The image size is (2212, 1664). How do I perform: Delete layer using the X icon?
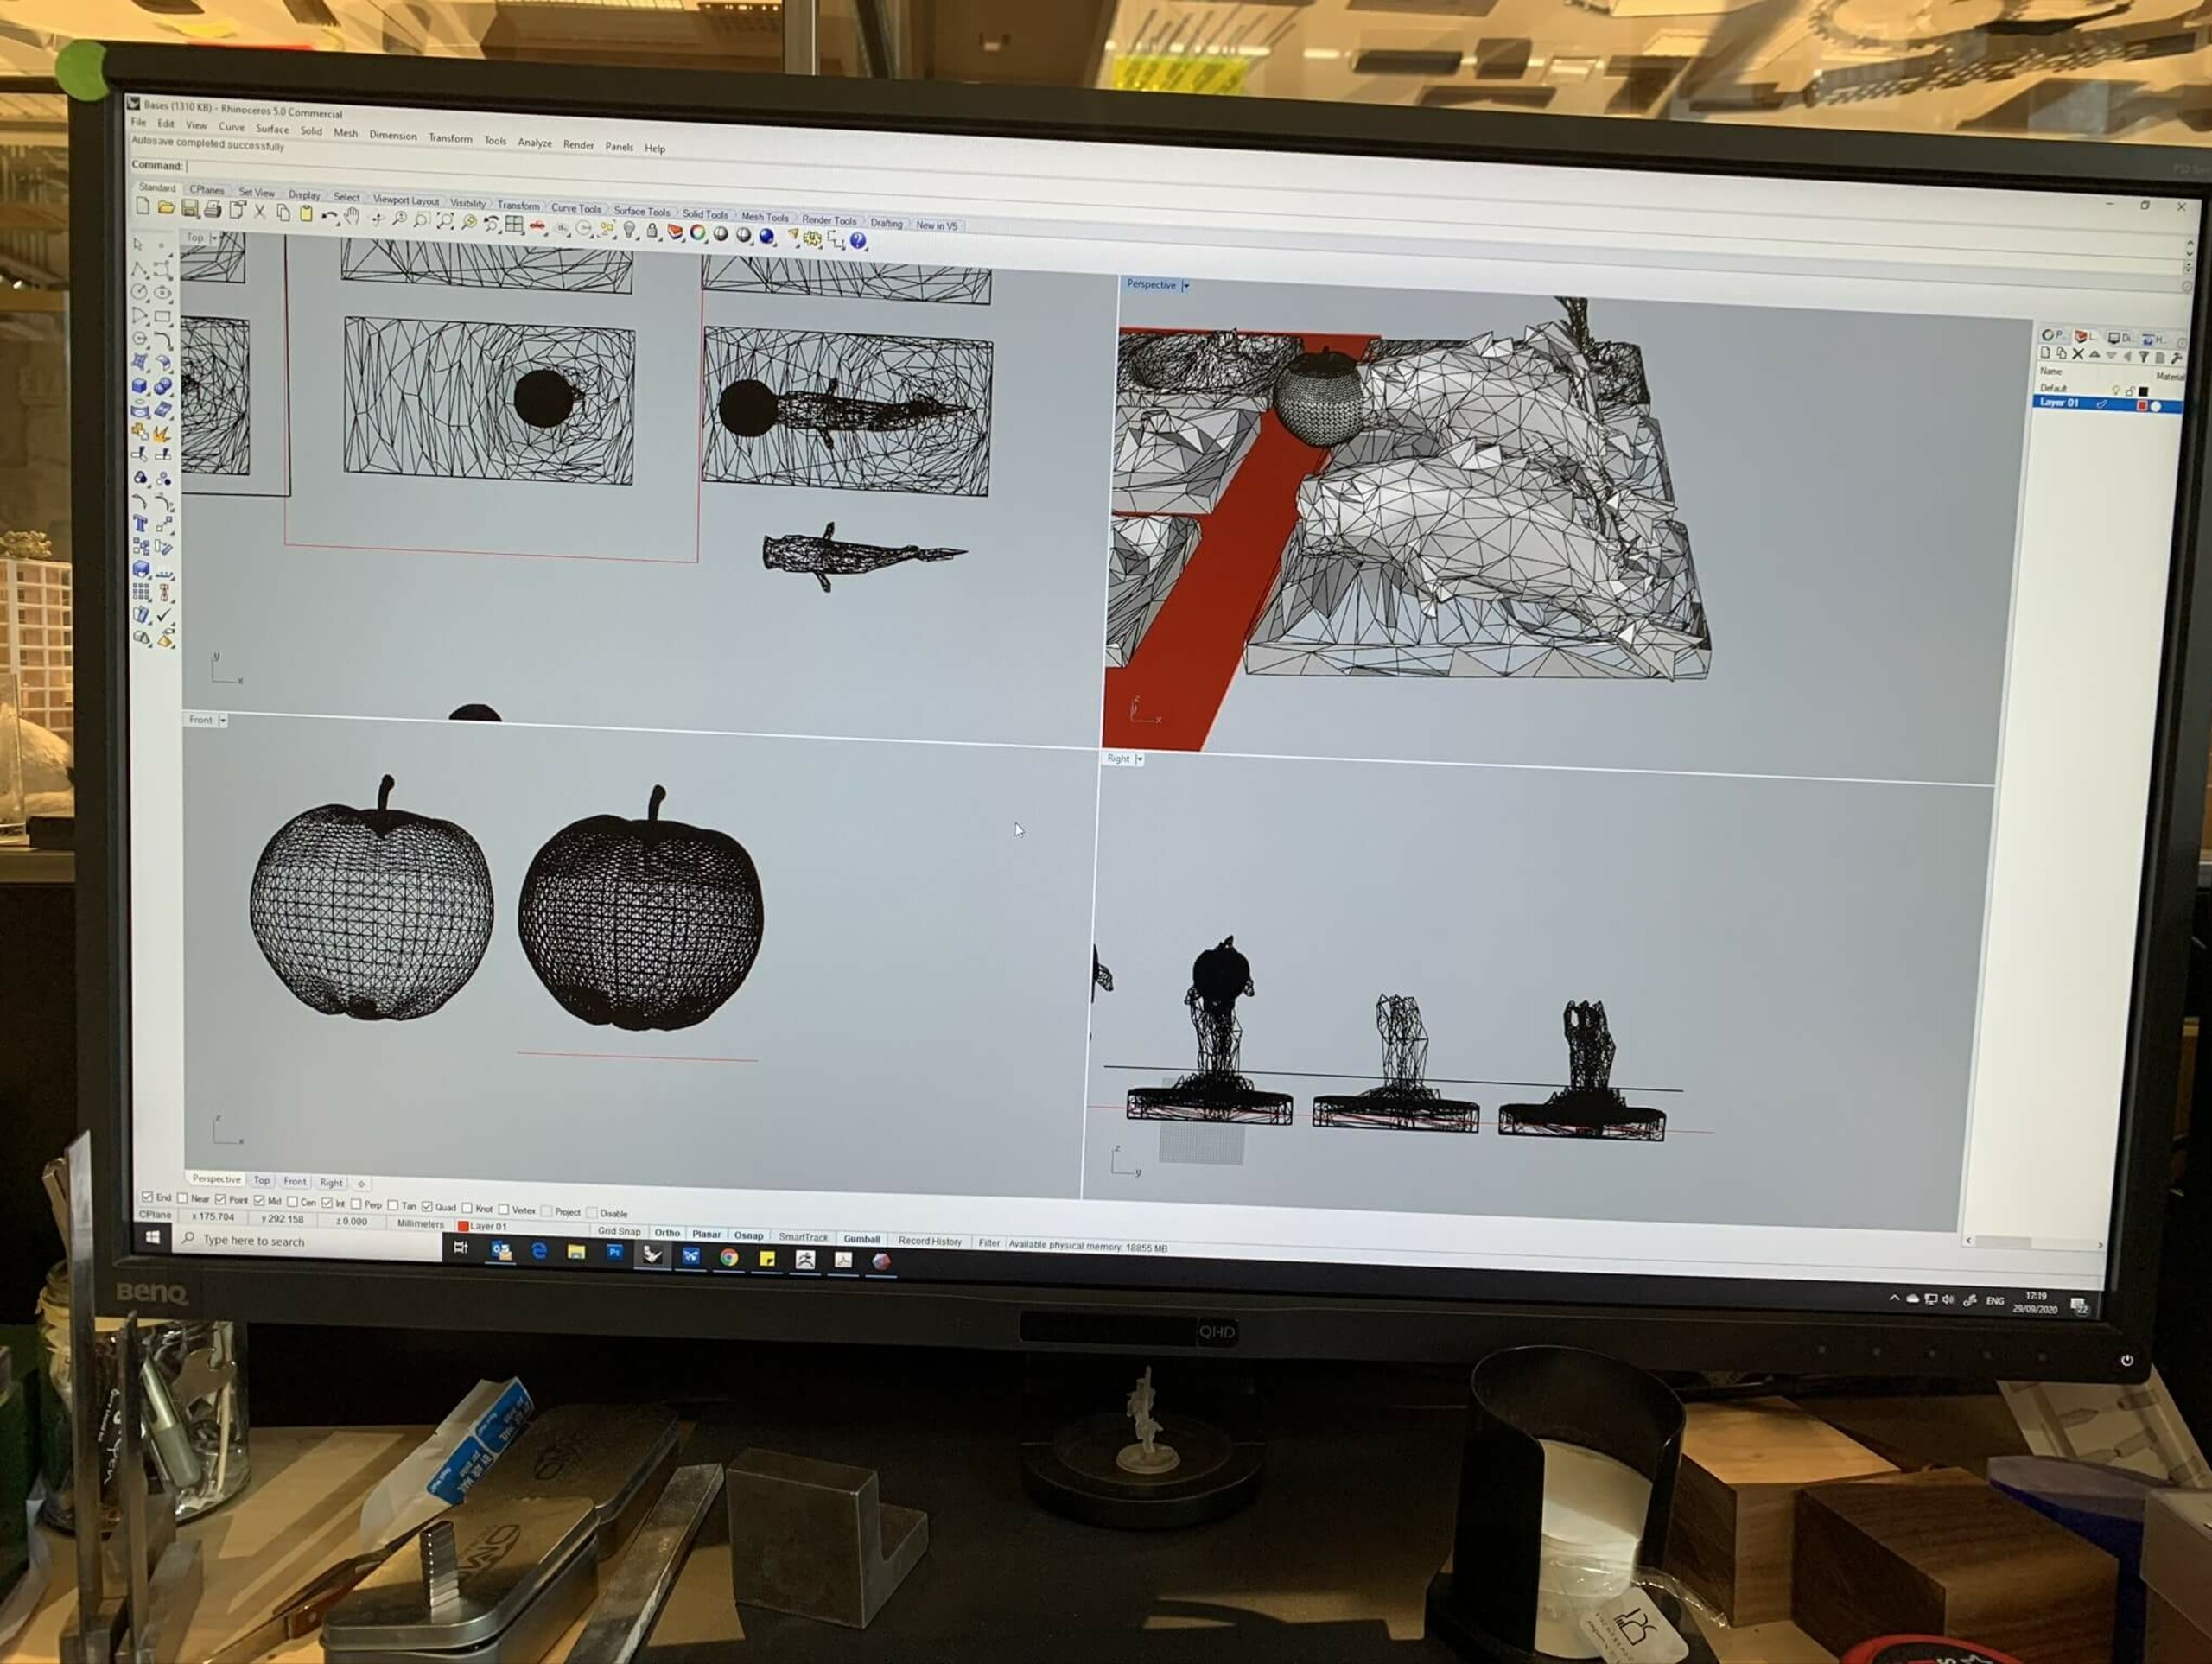click(x=2078, y=354)
